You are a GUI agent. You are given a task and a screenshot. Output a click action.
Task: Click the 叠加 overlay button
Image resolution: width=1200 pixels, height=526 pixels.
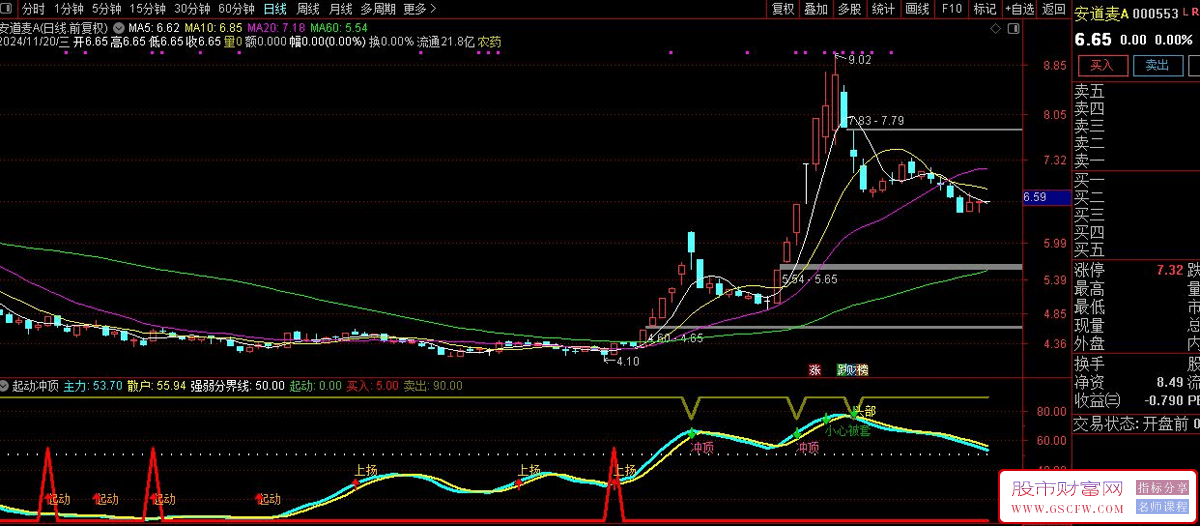[816, 9]
